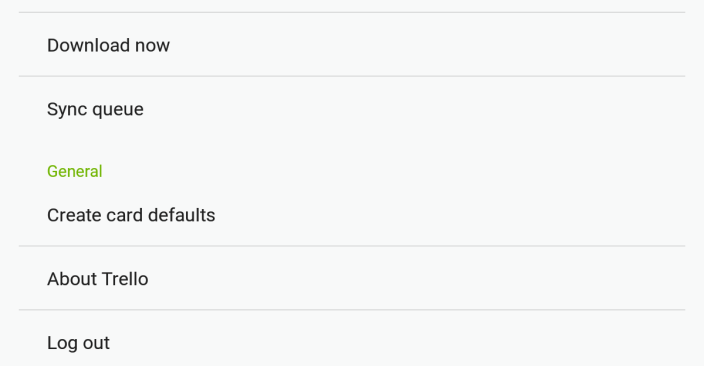The width and height of the screenshot is (704, 366).
Task: Open Create card defaults settings
Action: tap(352, 215)
